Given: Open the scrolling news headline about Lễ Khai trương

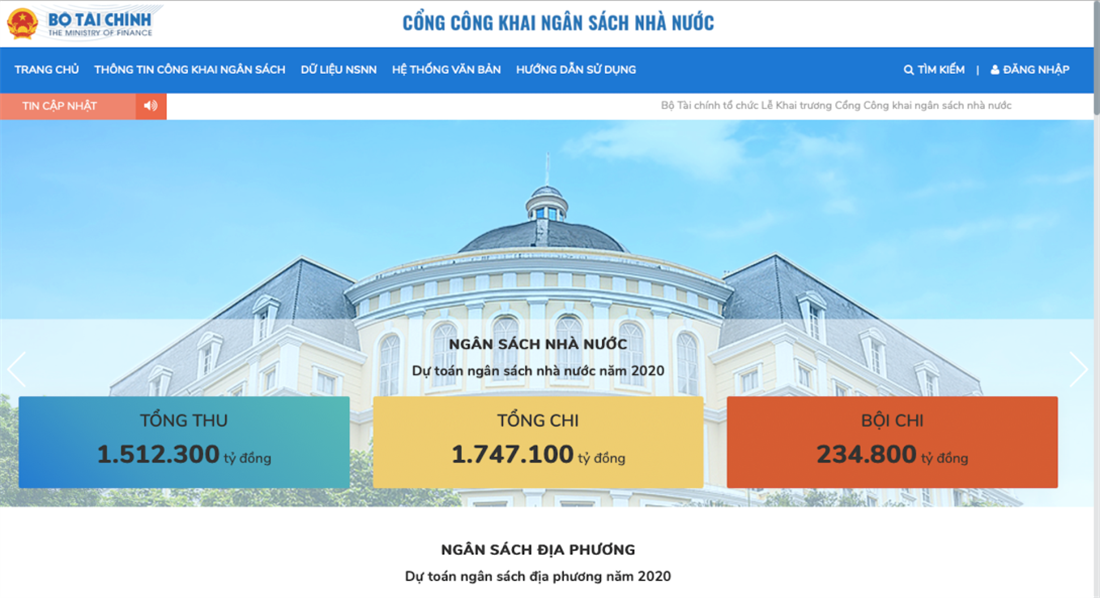Looking at the screenshot, I should coord(836,105).
